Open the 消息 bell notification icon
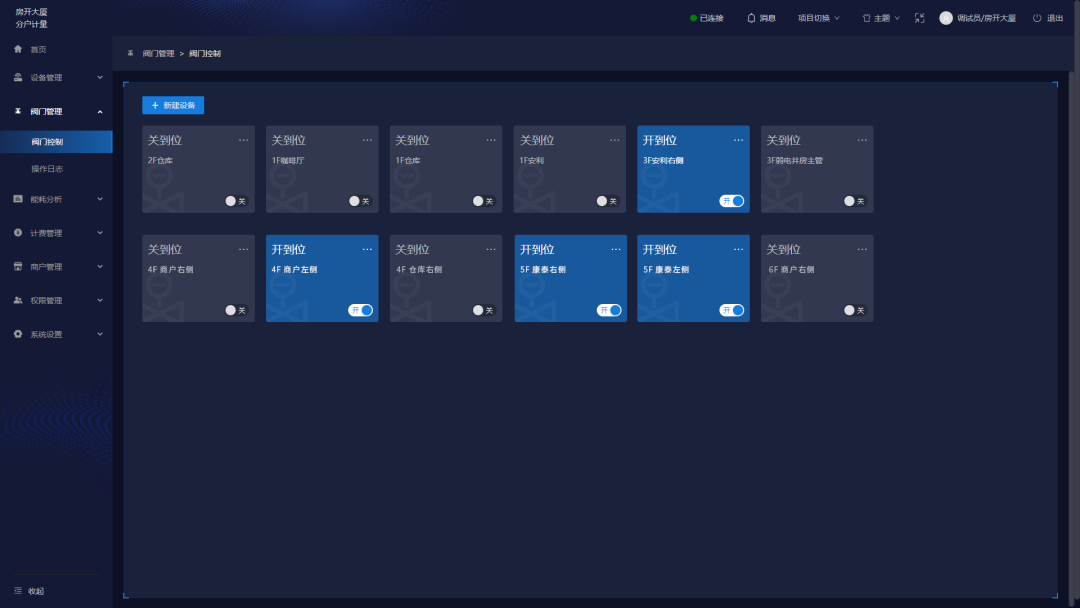Image resolution: width=1080 pixels, height=608 pixels. tap(751, 18)
